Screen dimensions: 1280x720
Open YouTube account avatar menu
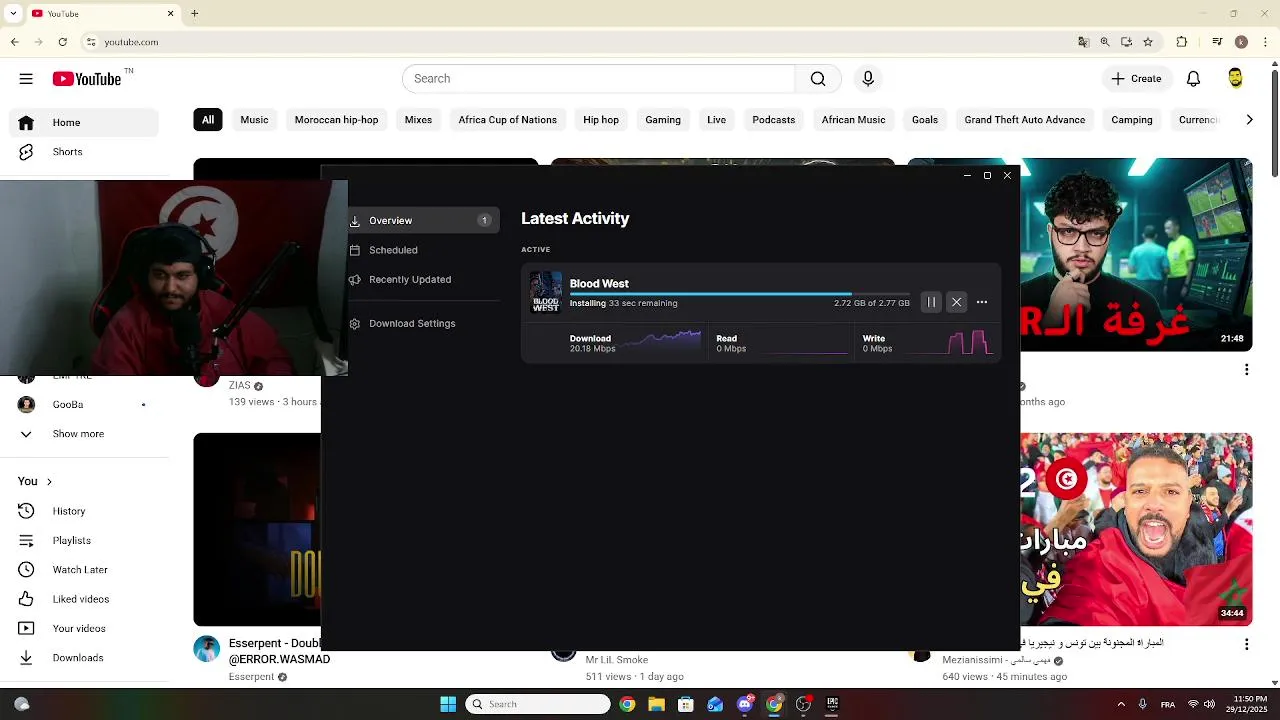pyautogui.click(x=1236, y=79)
